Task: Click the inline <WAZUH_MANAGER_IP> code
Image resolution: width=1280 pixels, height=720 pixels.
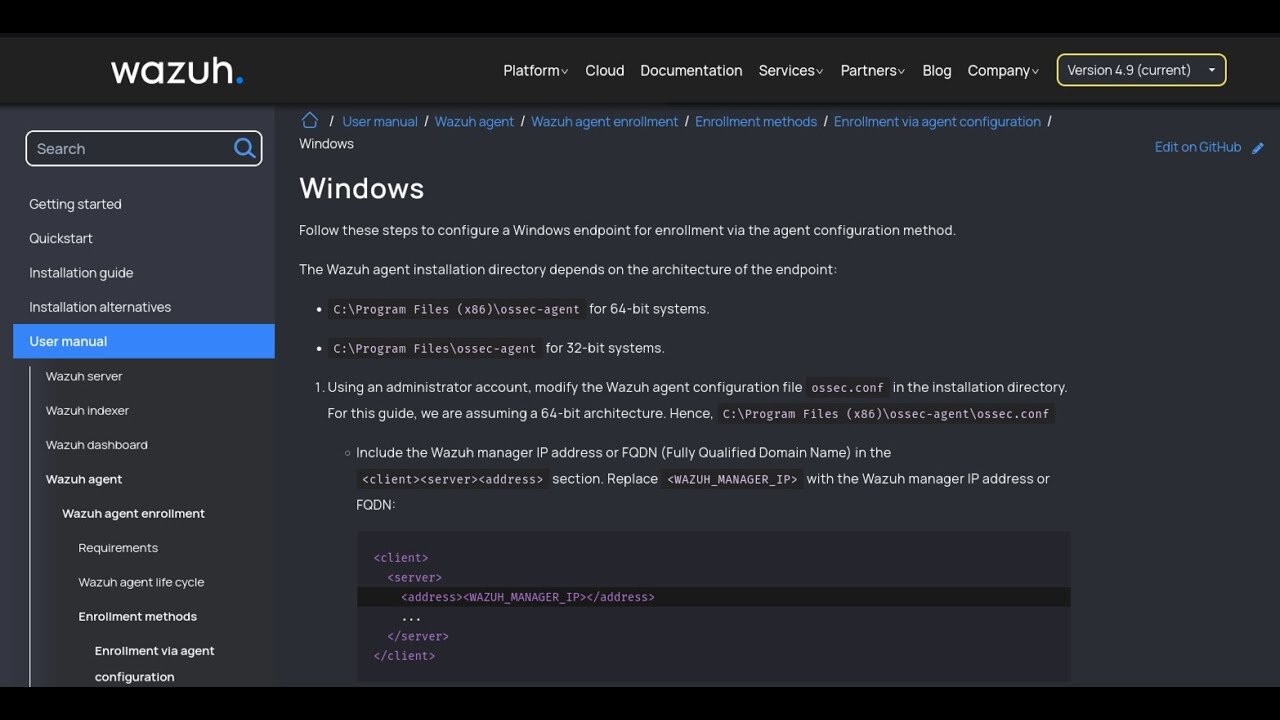Action: pos(732,480)
